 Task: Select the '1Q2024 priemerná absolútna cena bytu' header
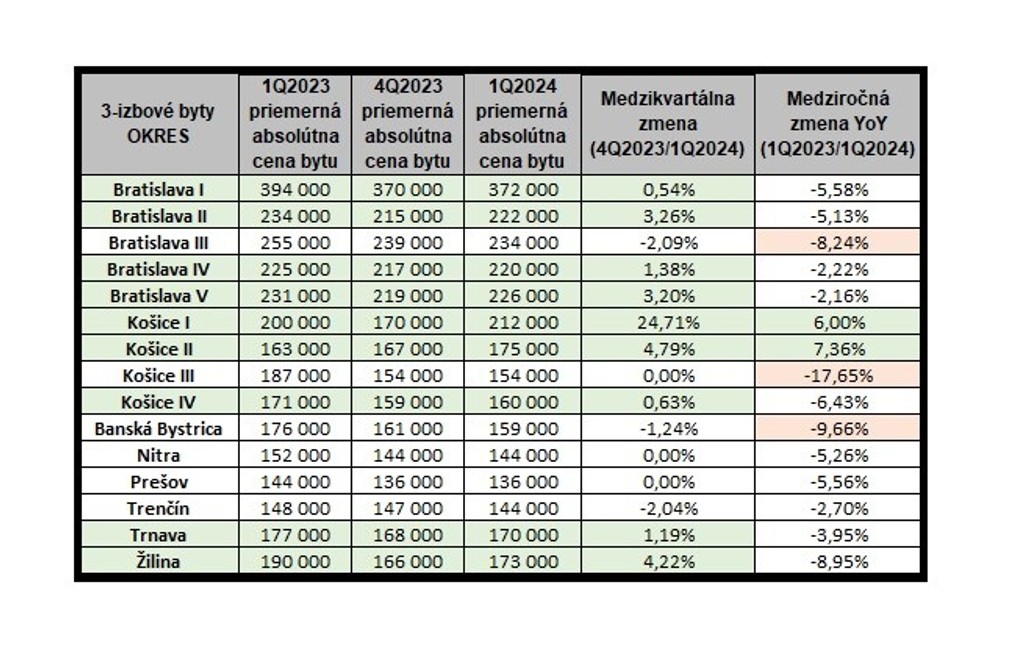point(521,124)
